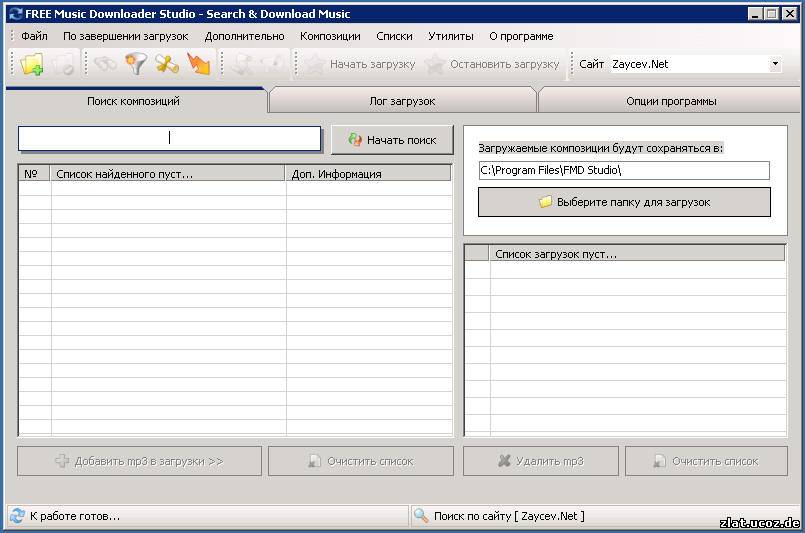Open the Утилиты menu
Screen dimensions: 805x533
[x=451, y=36]
